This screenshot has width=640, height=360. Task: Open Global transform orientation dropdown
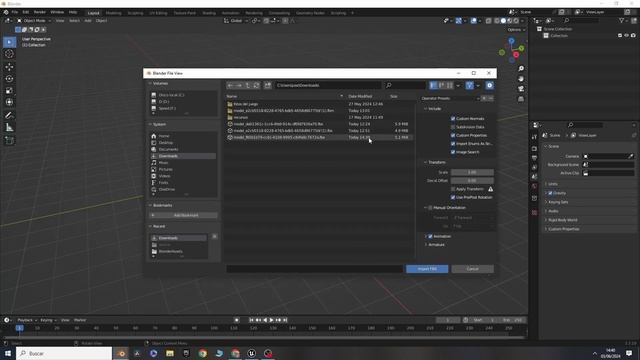[x=236, y=20]
